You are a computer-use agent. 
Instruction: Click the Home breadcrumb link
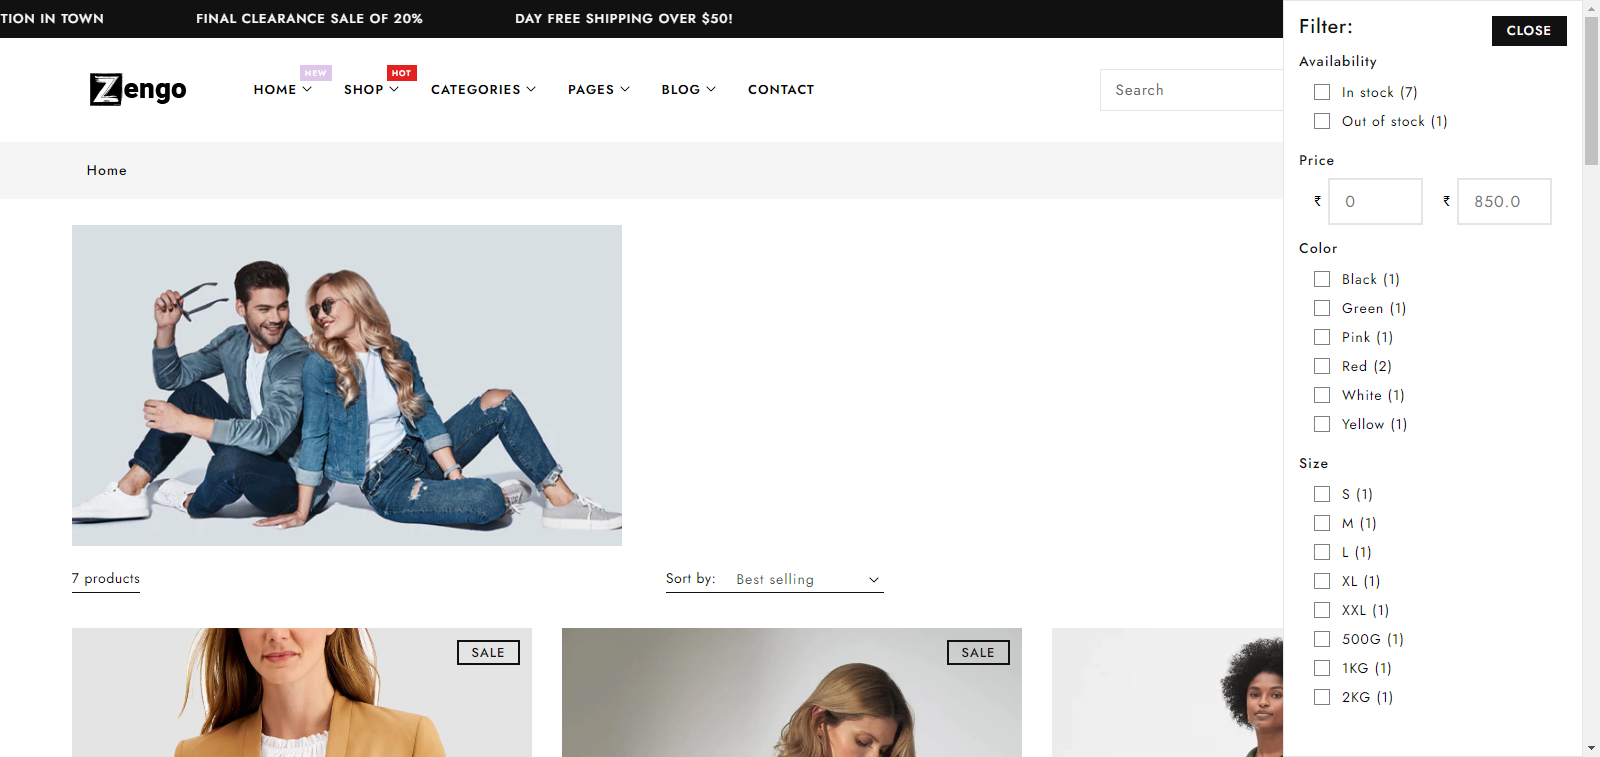107,171
